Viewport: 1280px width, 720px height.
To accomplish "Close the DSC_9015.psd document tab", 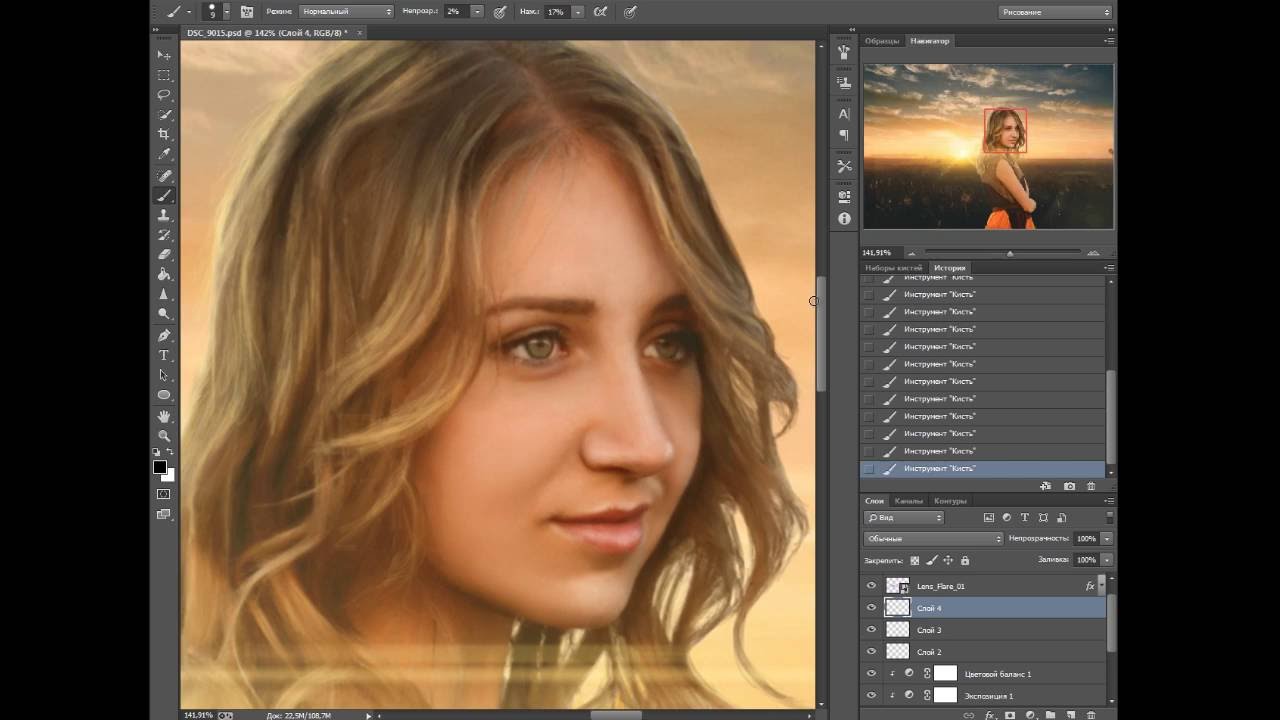I will point(360,33).
